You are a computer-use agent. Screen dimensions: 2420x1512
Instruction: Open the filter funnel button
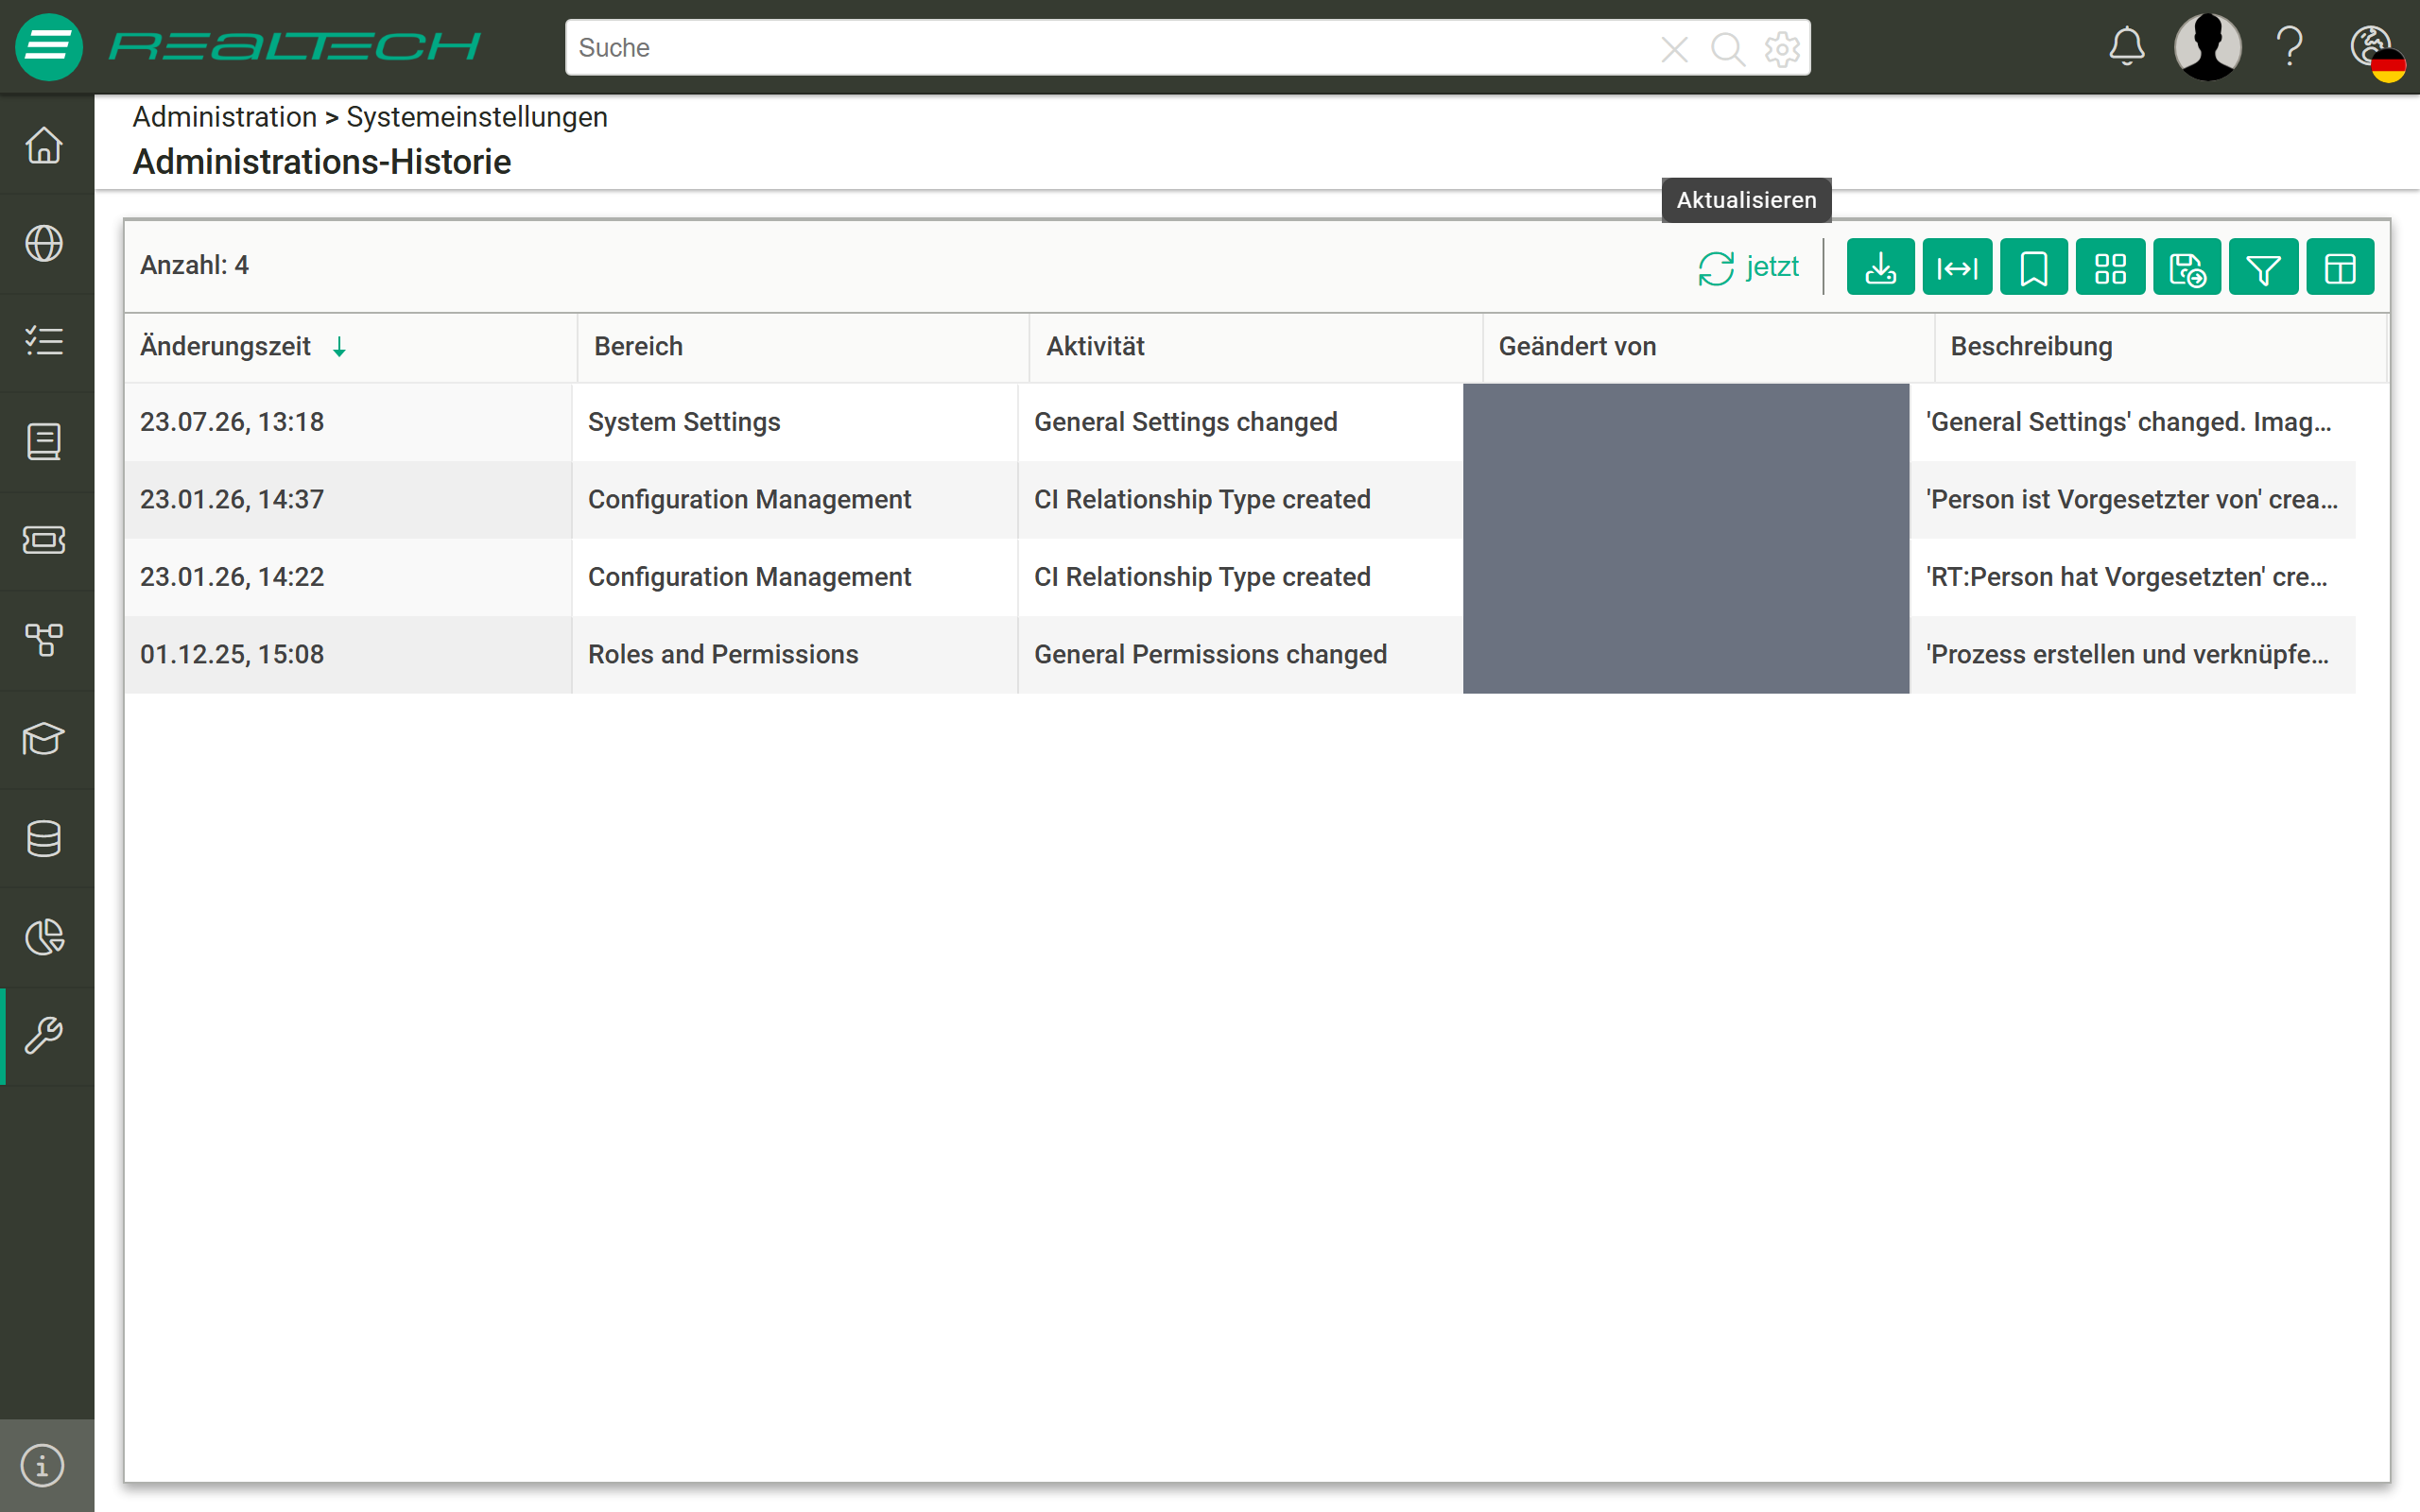(x=2263, y=267)
